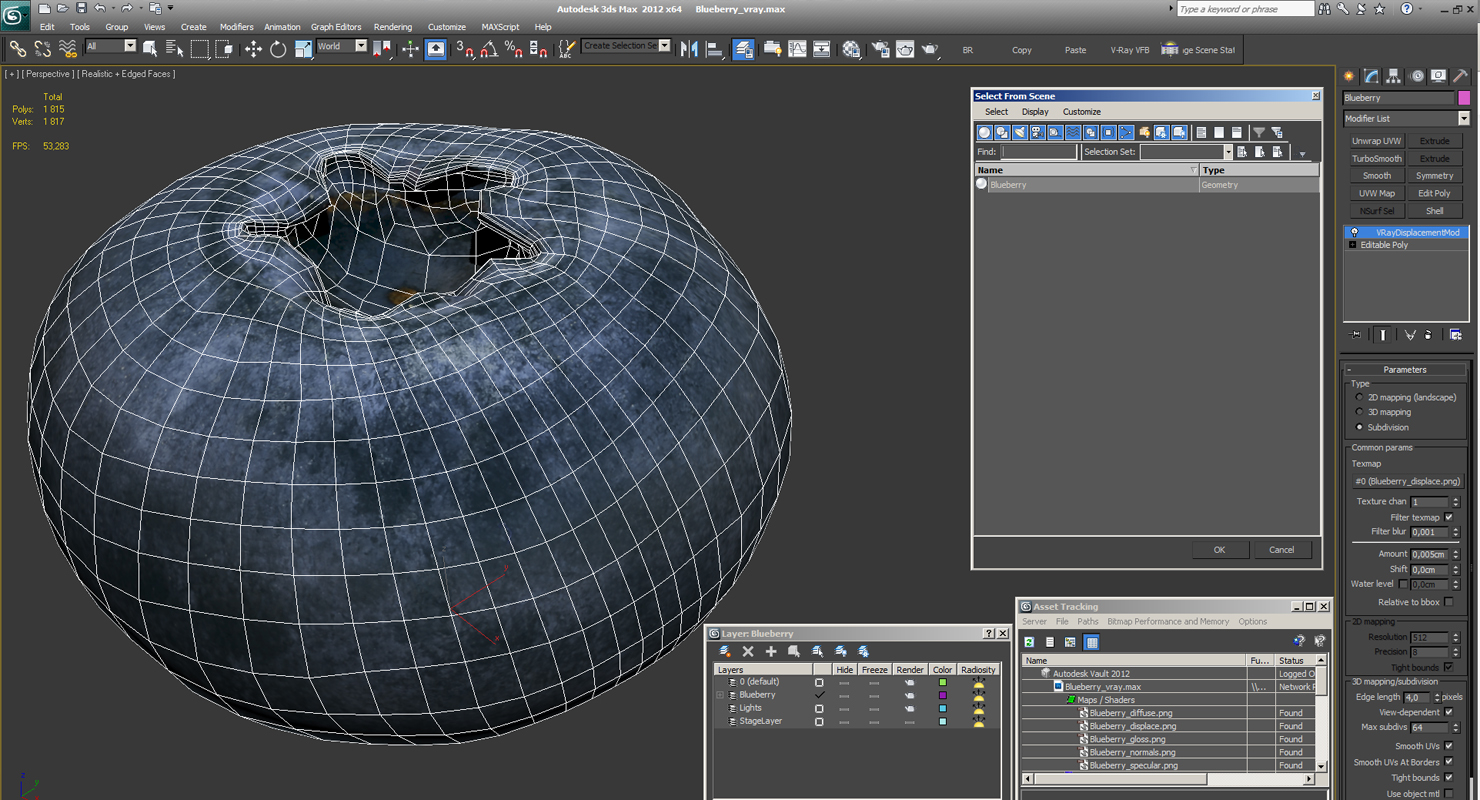Click the funnel filter icon in Select From Scene
Screen dimensions: 1480x800
coord(1259,132)
